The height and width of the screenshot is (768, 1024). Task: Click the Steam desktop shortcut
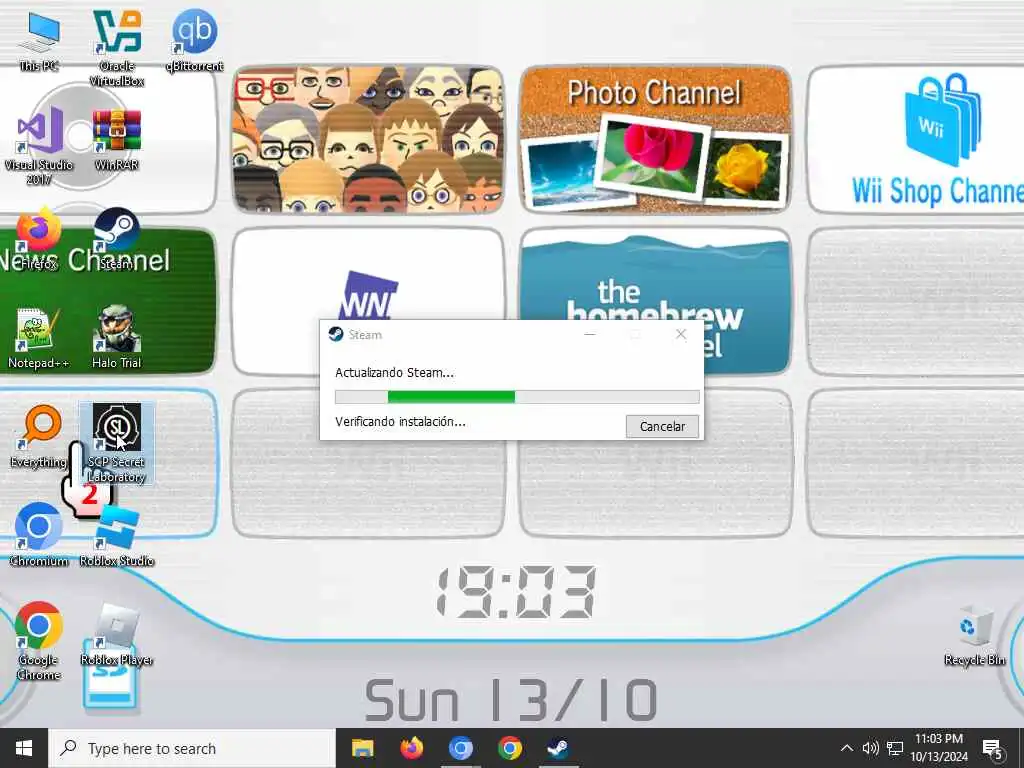click(117, 238)
